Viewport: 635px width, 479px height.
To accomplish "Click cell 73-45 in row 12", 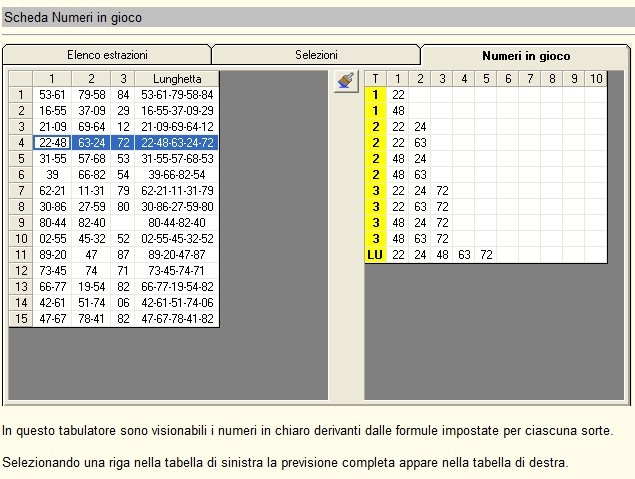I will (53, 271).
